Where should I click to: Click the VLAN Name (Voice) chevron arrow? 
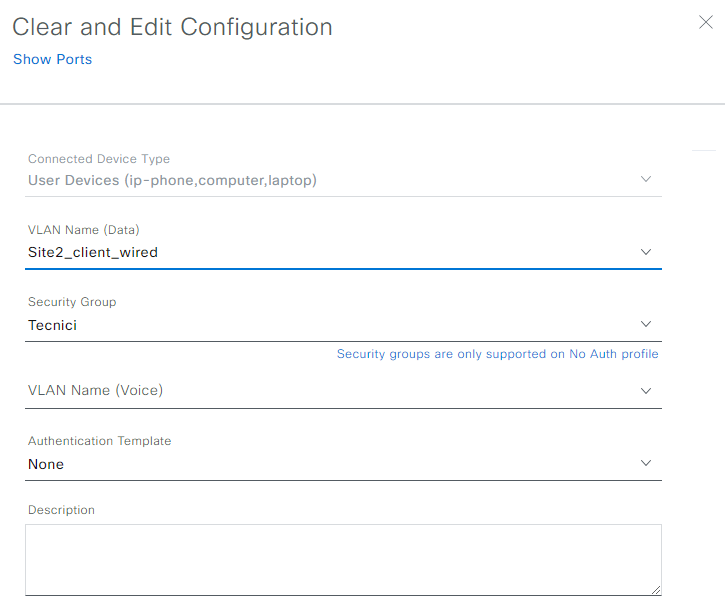click(646, 390)
